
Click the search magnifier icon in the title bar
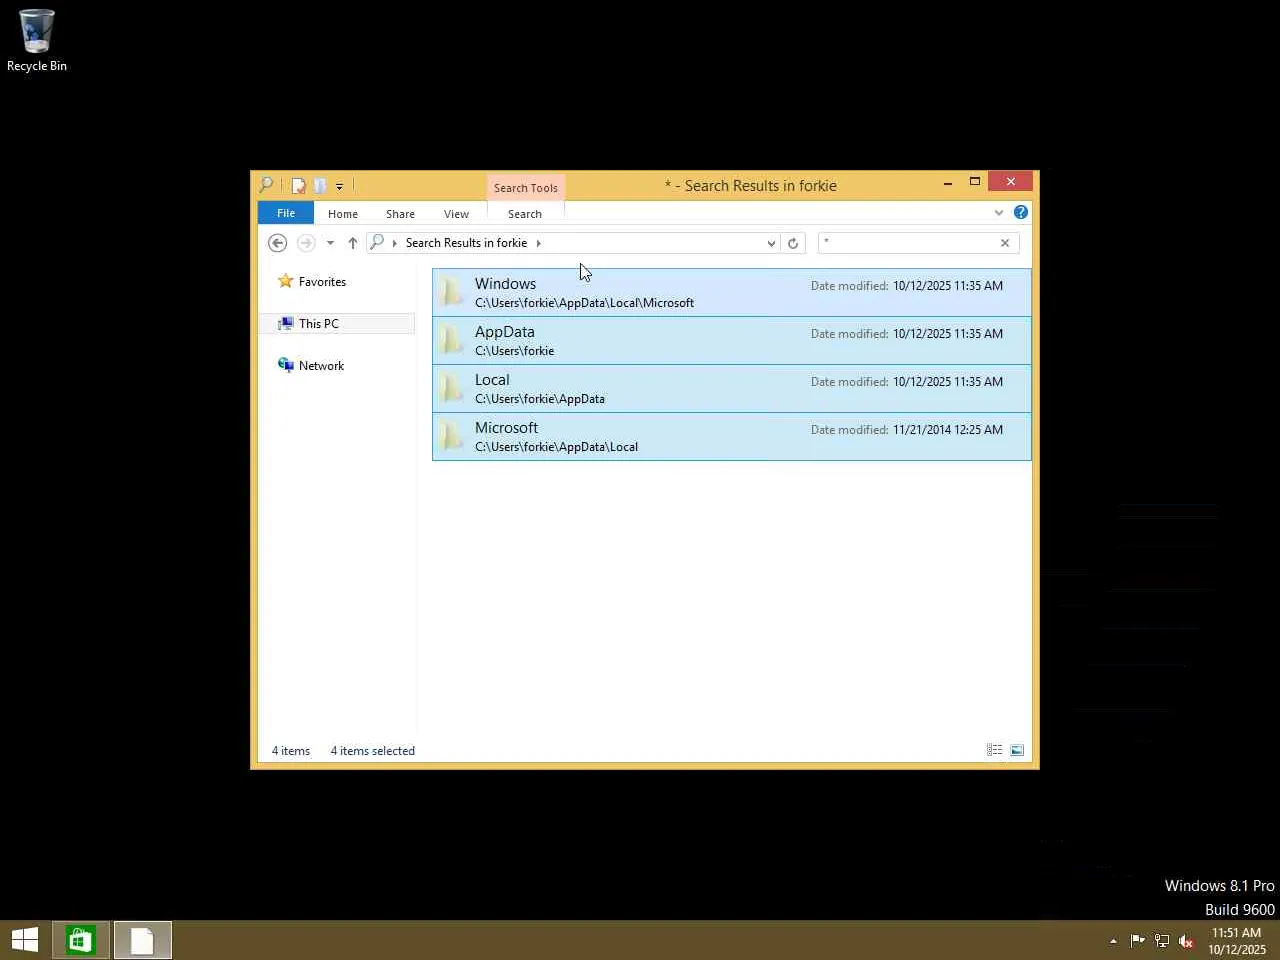click(x=266, y=185)
